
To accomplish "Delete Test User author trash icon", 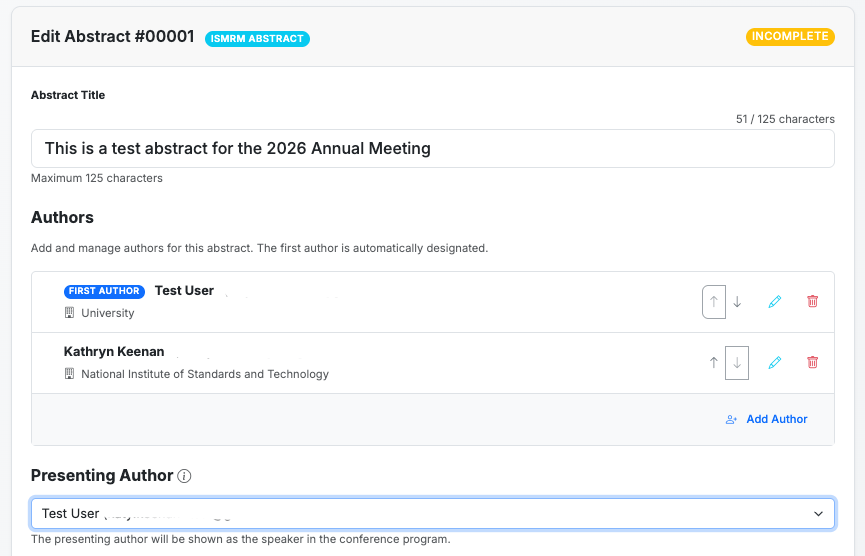I will point(812,301).
